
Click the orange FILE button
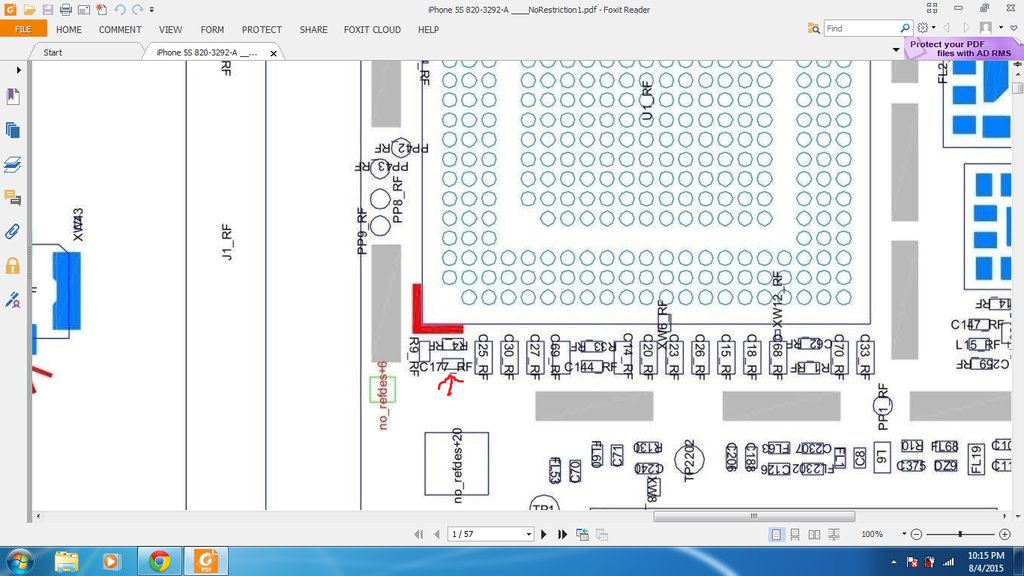click(22, 30)
